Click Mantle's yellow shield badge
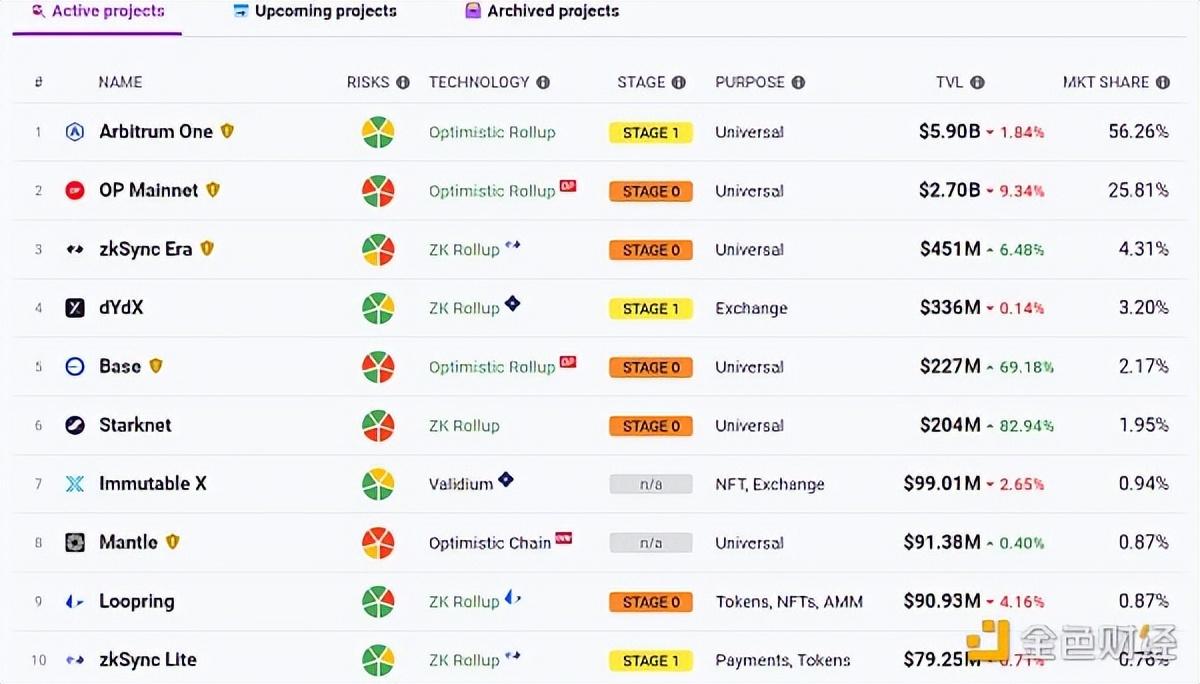 point(172,542)
